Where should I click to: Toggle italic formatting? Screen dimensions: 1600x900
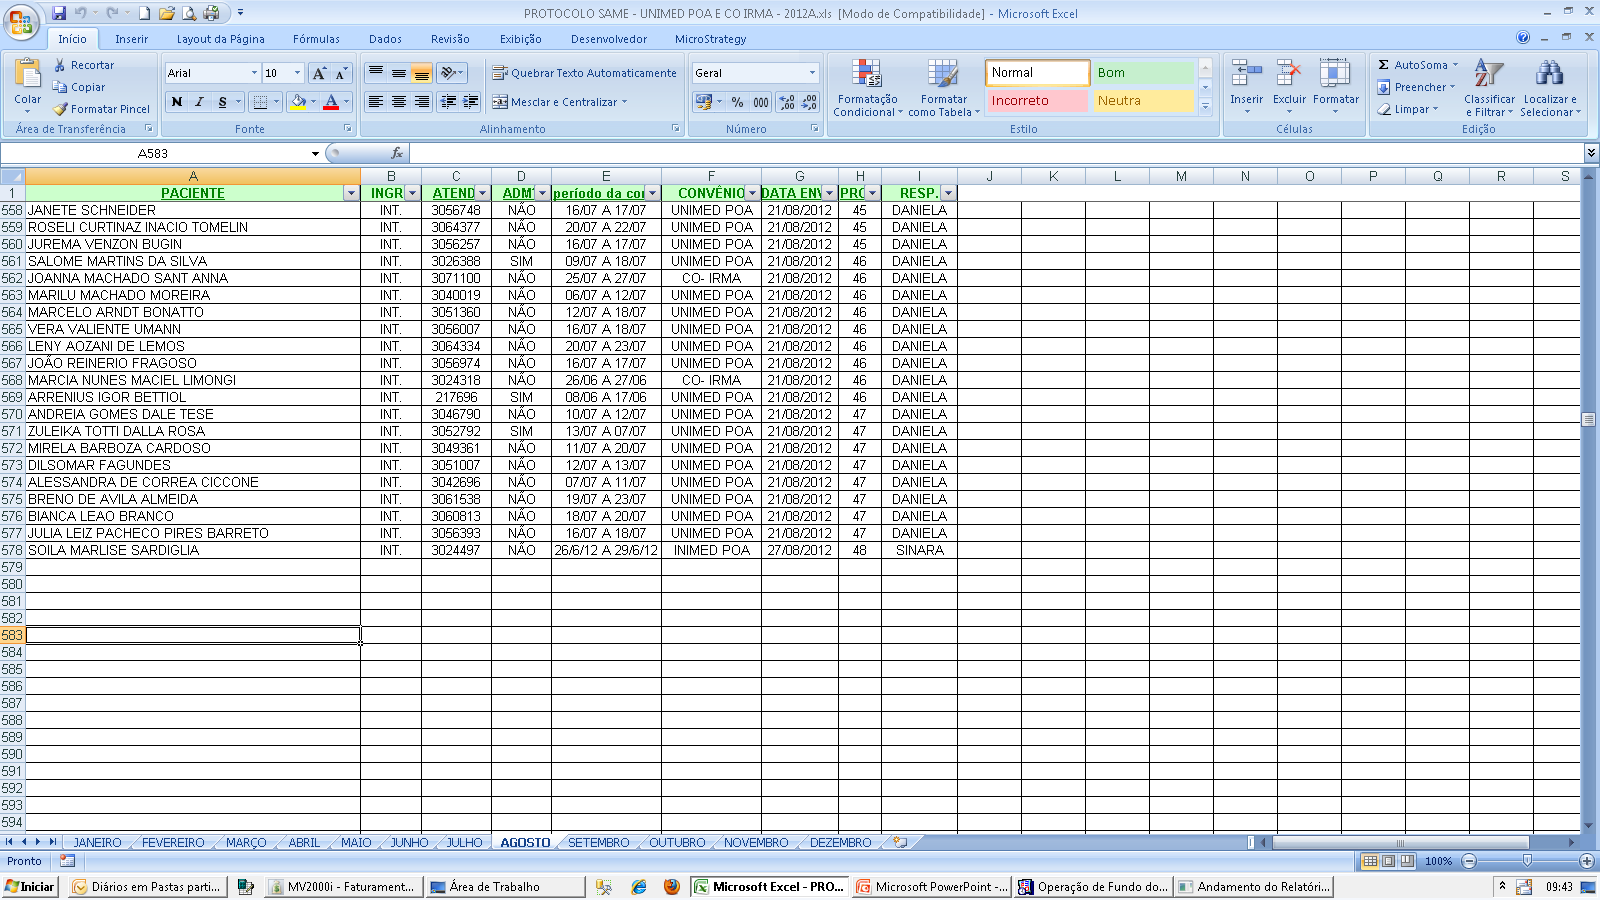pyautogui.click(x=199, y=102)
